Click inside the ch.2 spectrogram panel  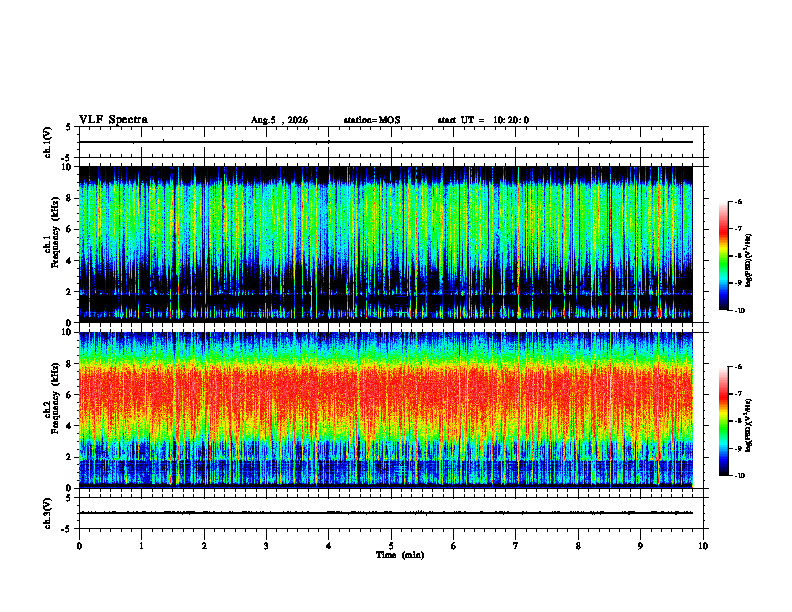(x=386, y=410)
